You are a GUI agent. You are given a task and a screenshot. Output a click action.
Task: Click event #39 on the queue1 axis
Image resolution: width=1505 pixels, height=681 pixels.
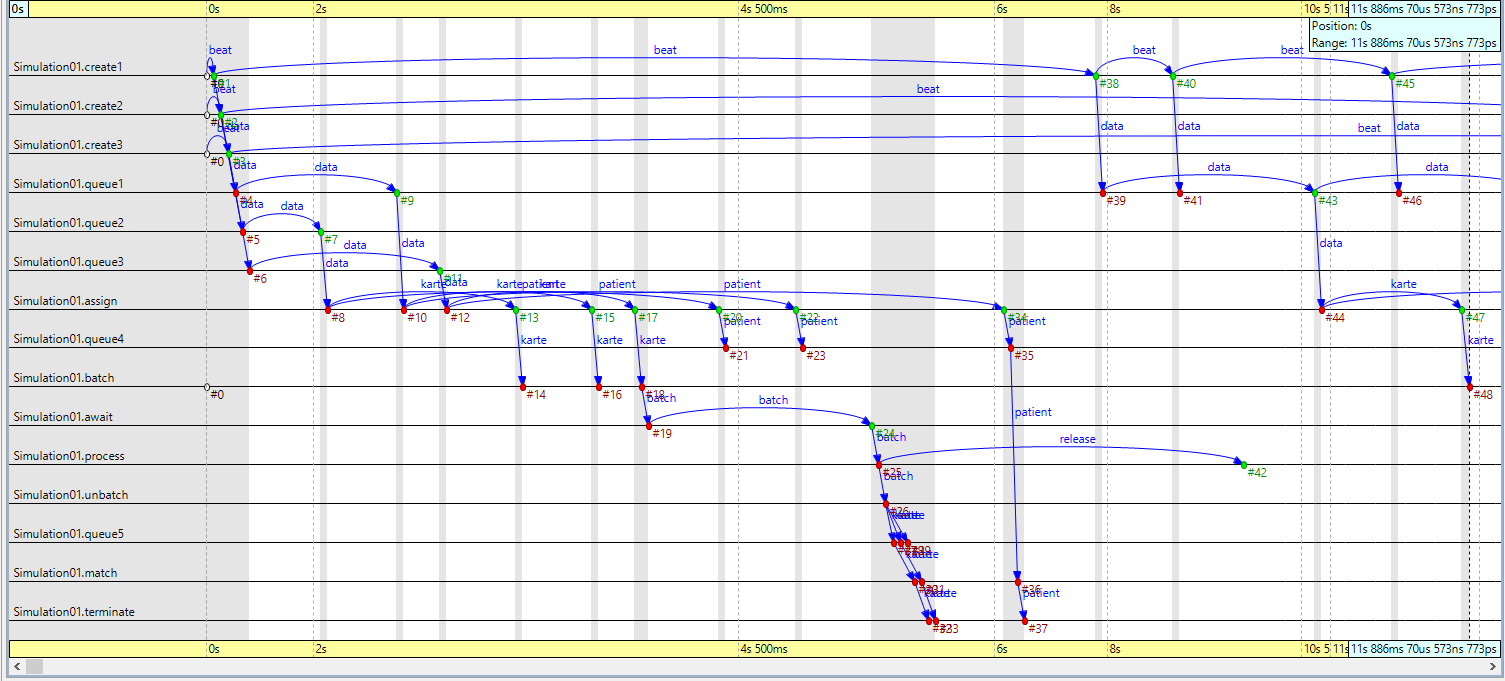click(x=1103, y=193)
